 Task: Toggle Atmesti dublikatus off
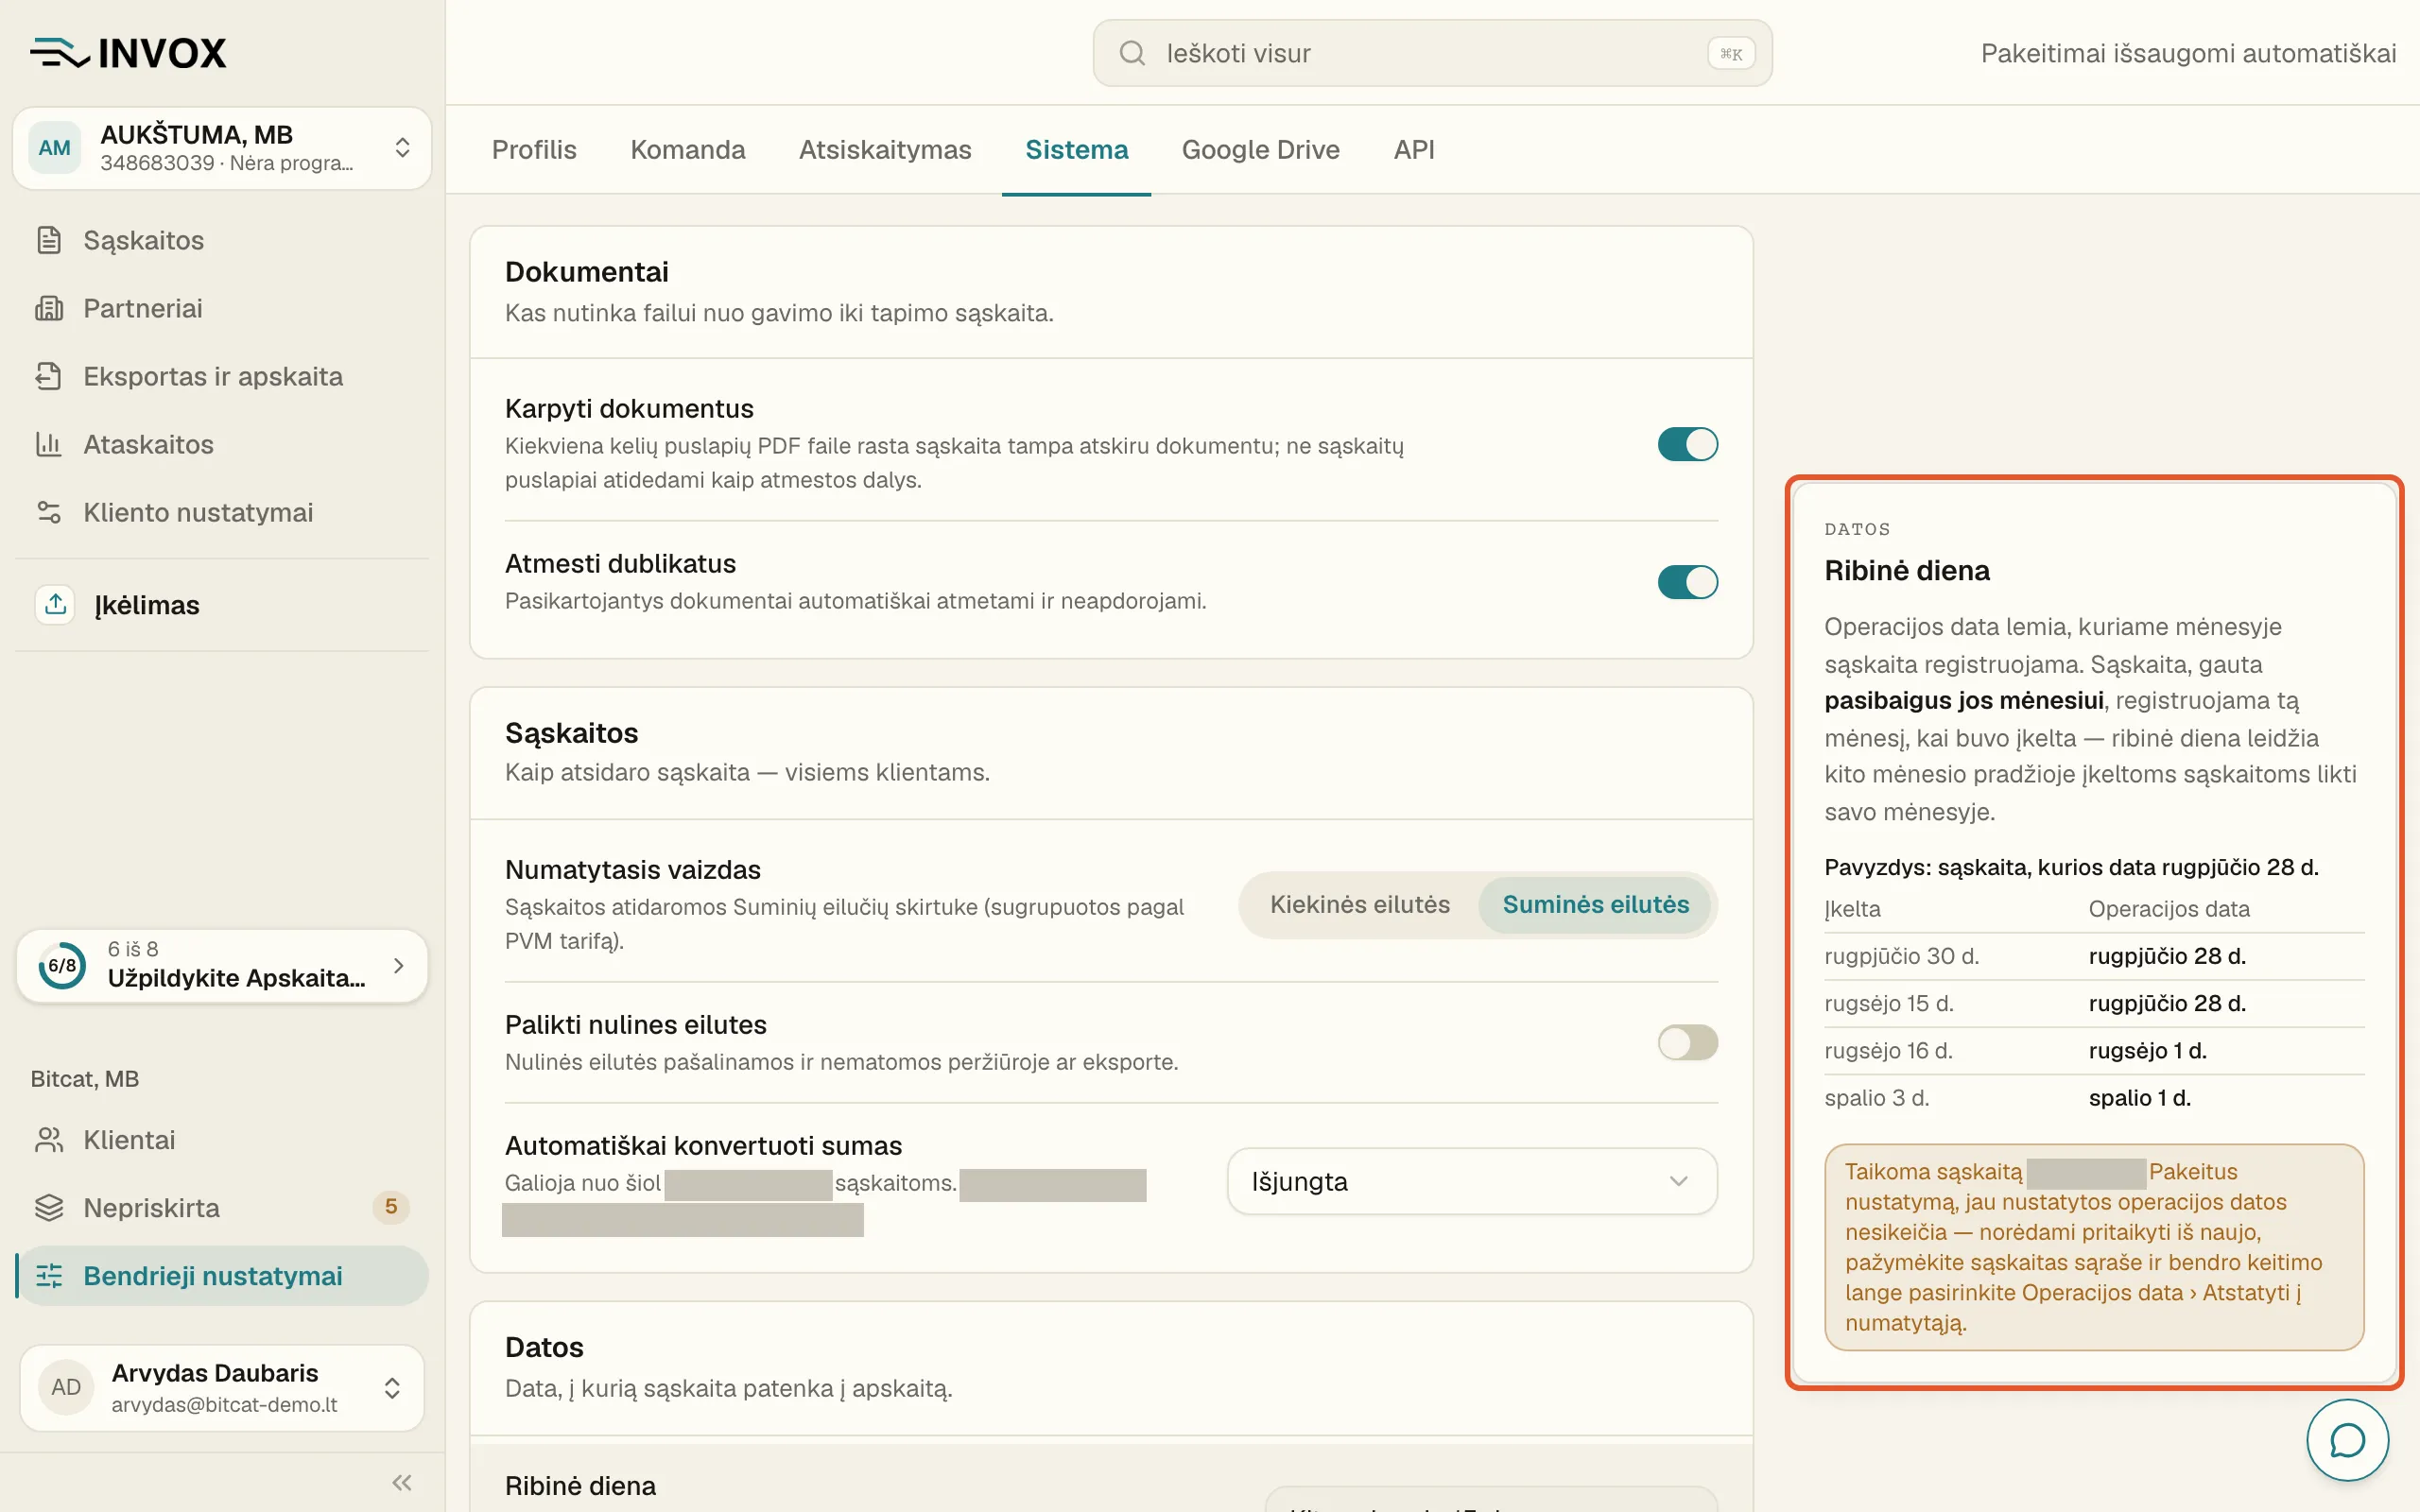click(x=1687, y=582)
